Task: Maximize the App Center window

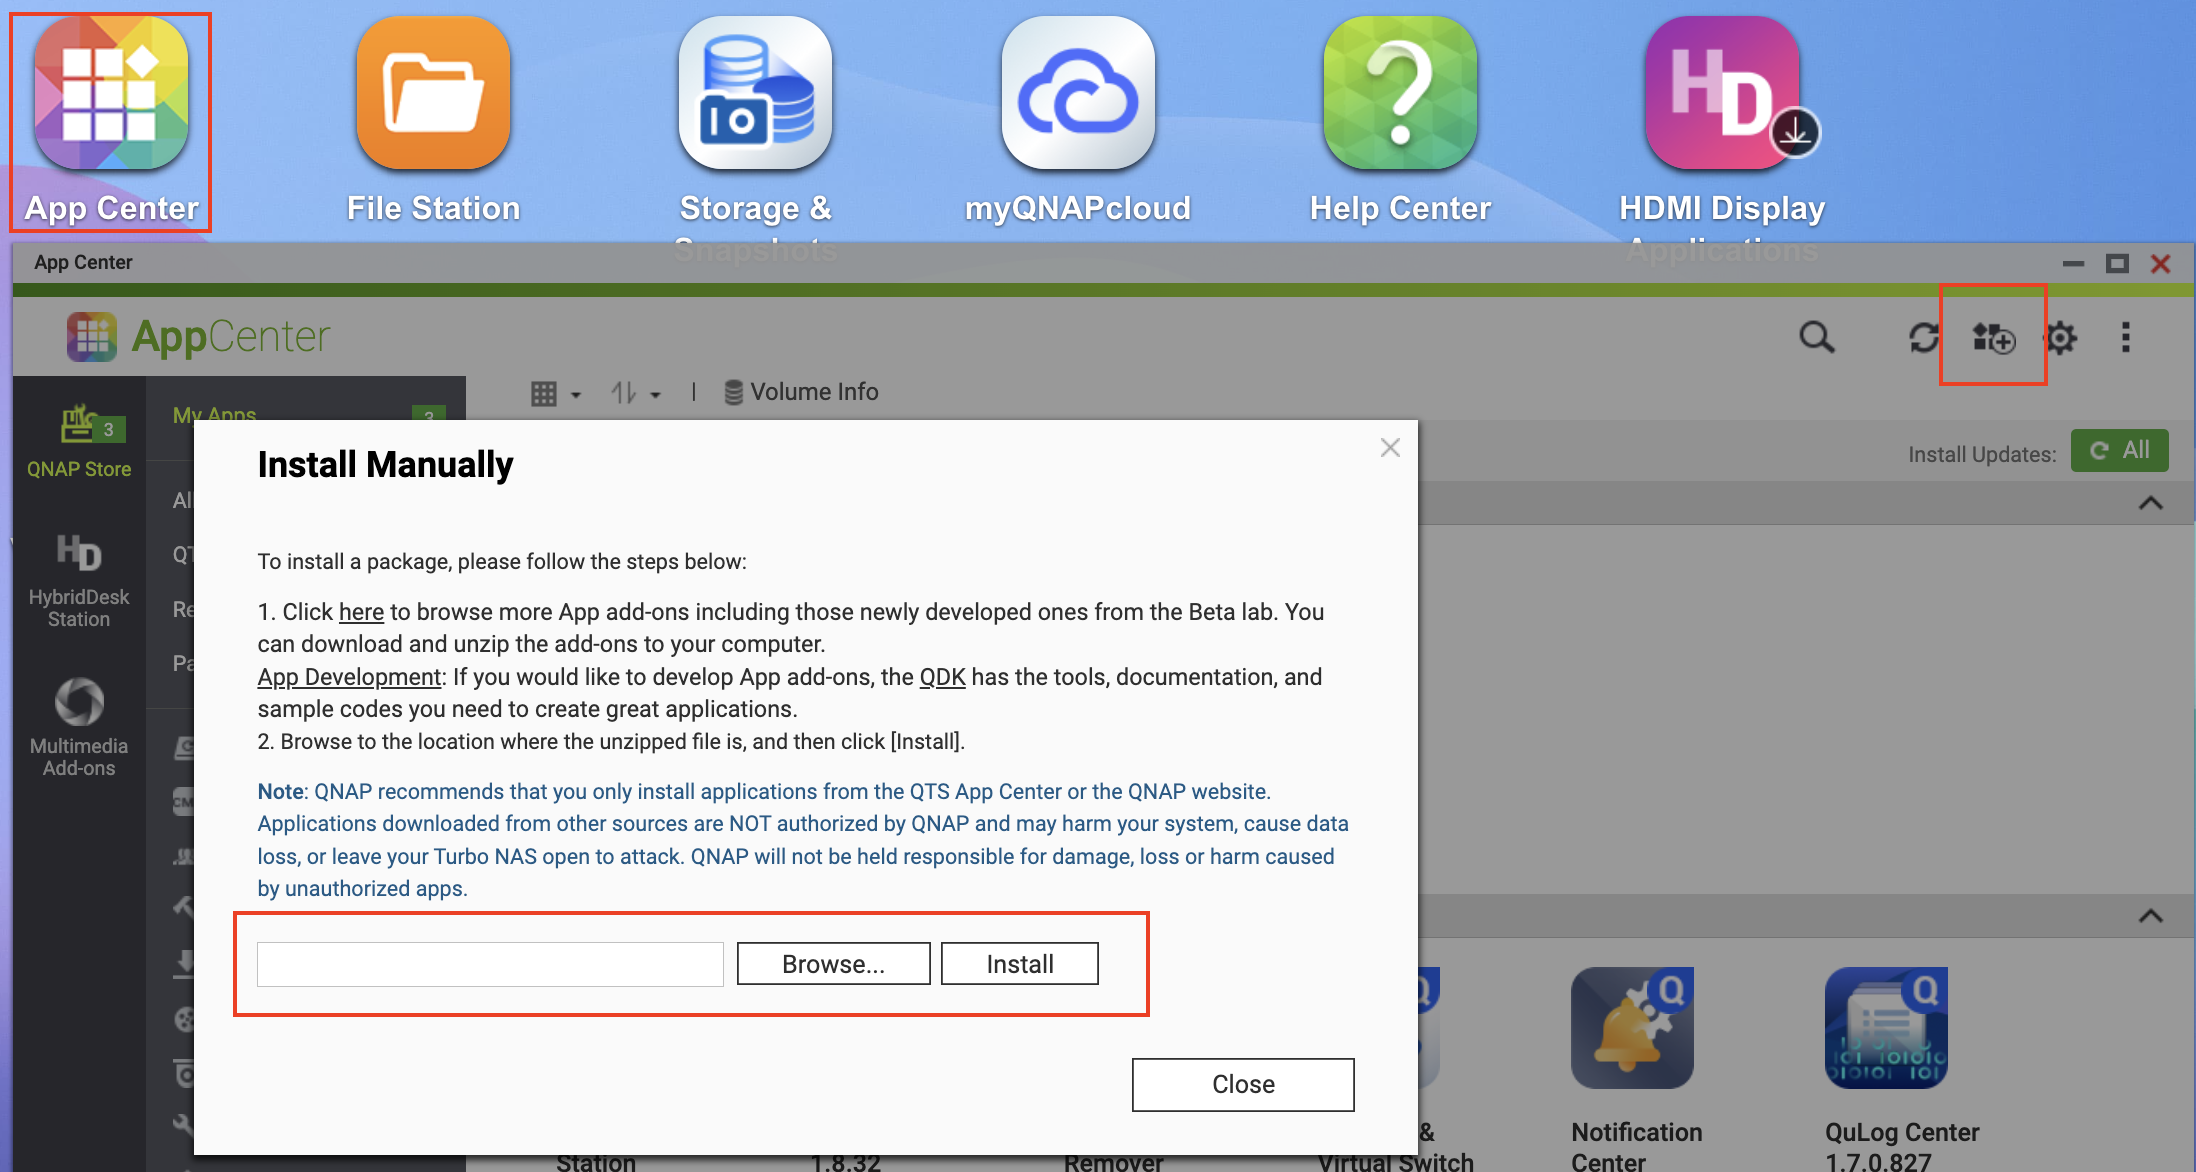Action: point(2117,263)
